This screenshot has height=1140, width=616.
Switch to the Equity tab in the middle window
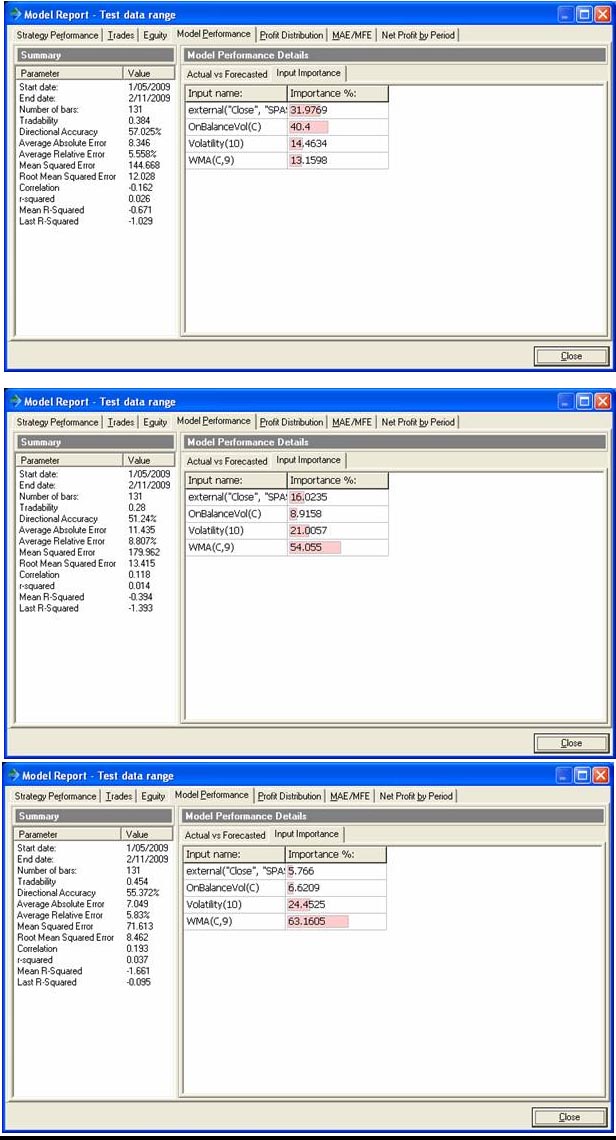pos(154,422)
